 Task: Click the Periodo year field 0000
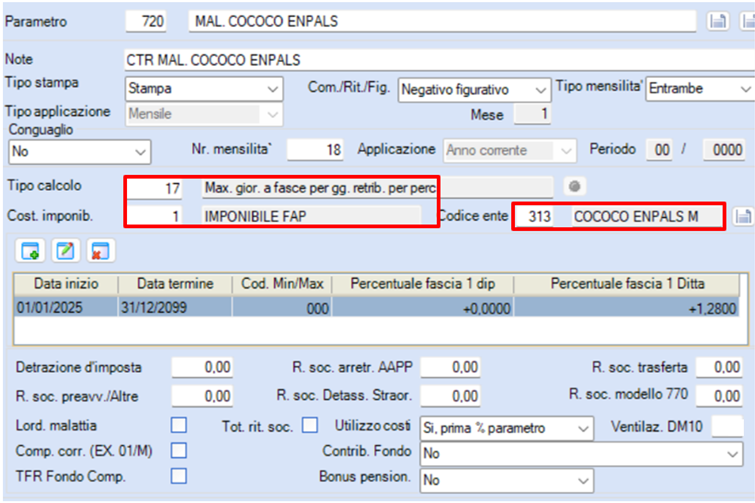tap(724, 150)
